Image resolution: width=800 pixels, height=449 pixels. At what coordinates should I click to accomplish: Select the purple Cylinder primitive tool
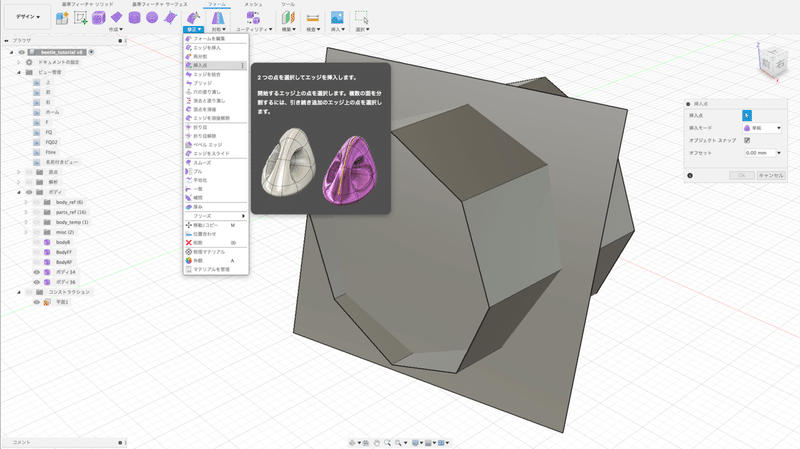[x=134, y=18]
